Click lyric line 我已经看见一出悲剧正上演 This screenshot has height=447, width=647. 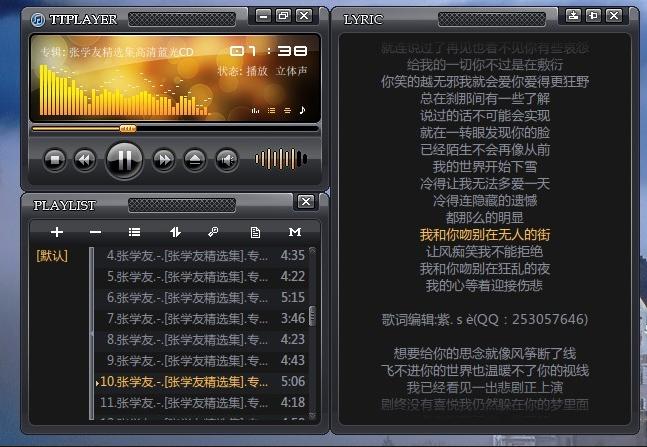(485, 387)
